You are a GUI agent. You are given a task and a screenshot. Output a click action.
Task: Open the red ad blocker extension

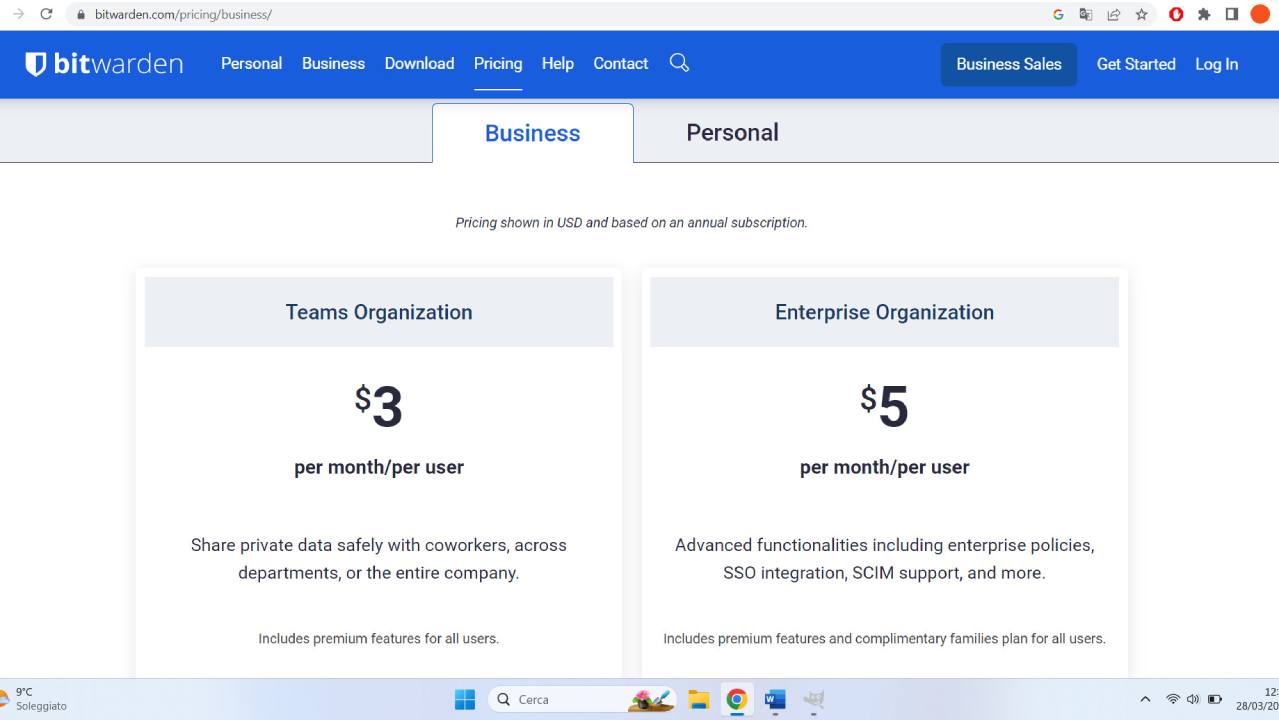[1177, 14]
